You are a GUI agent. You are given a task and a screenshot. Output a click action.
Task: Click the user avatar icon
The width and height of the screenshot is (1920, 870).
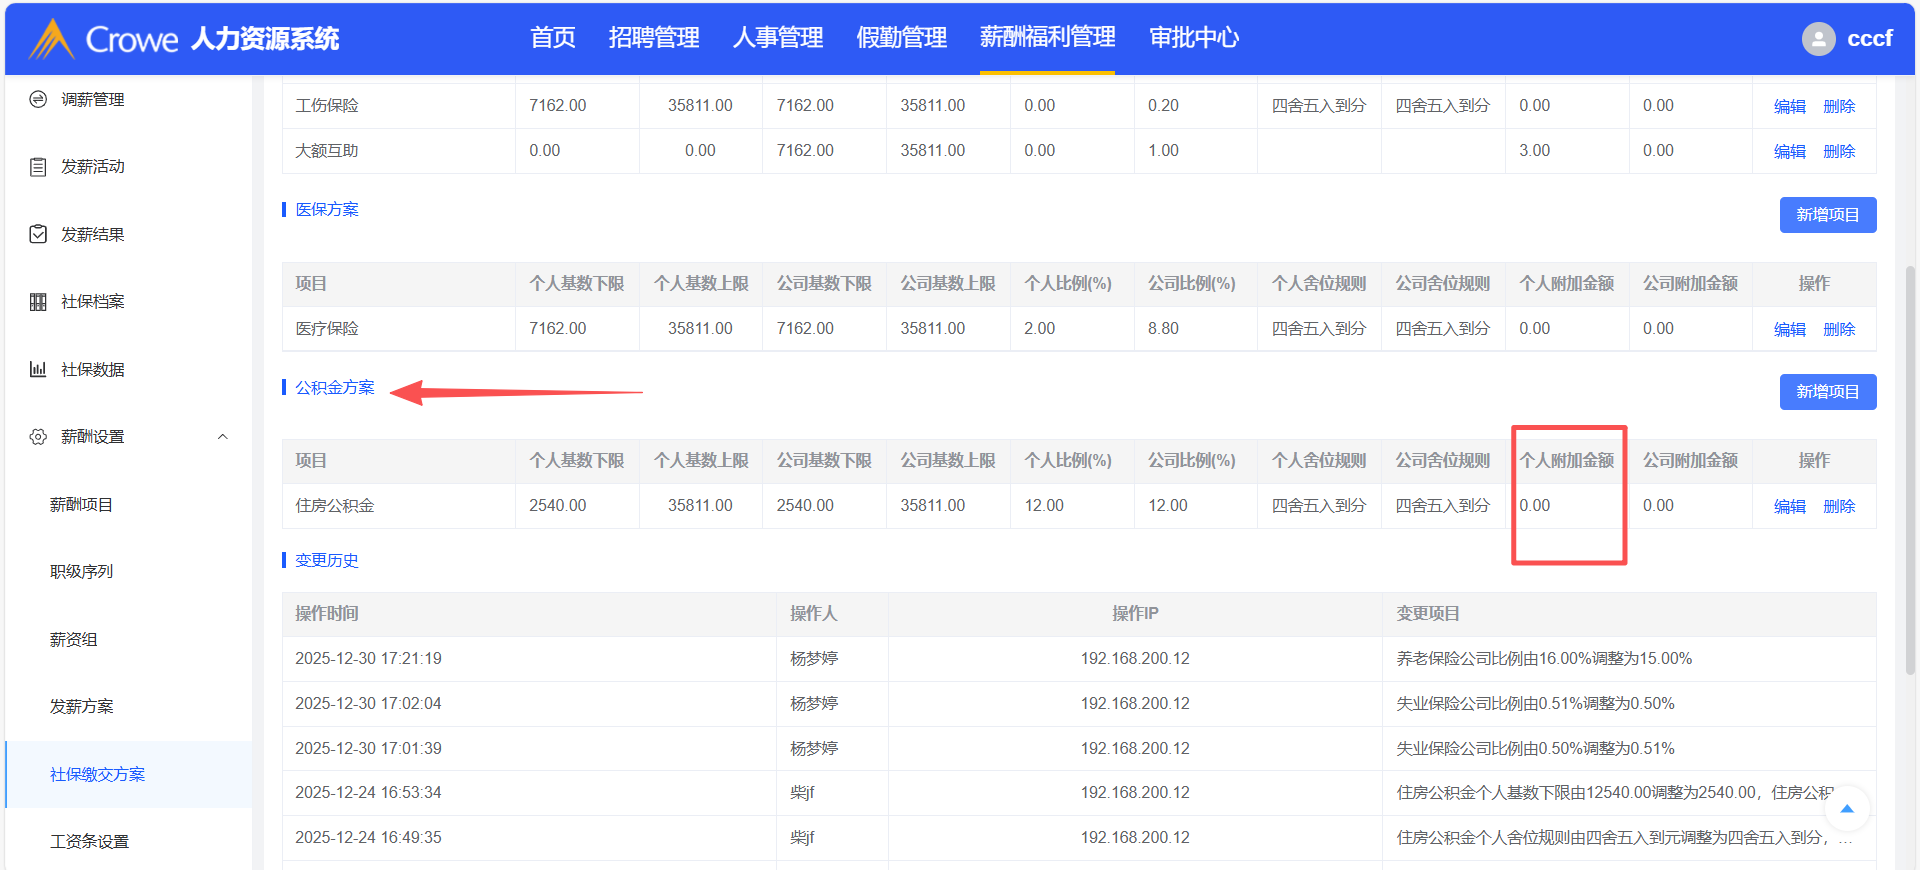(x=1818, y=39)
